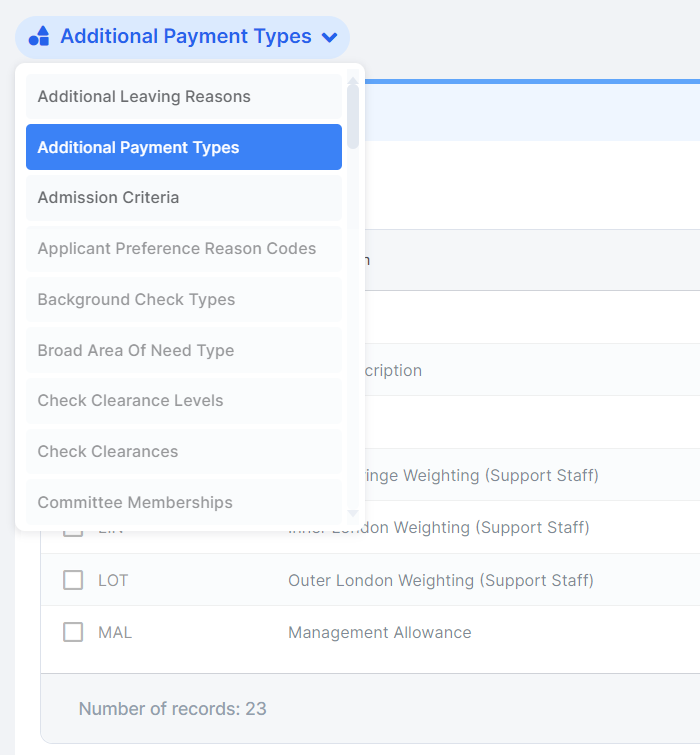Select Background Check Types entry
Screen dimensions: 700x755
pos(184,299)
